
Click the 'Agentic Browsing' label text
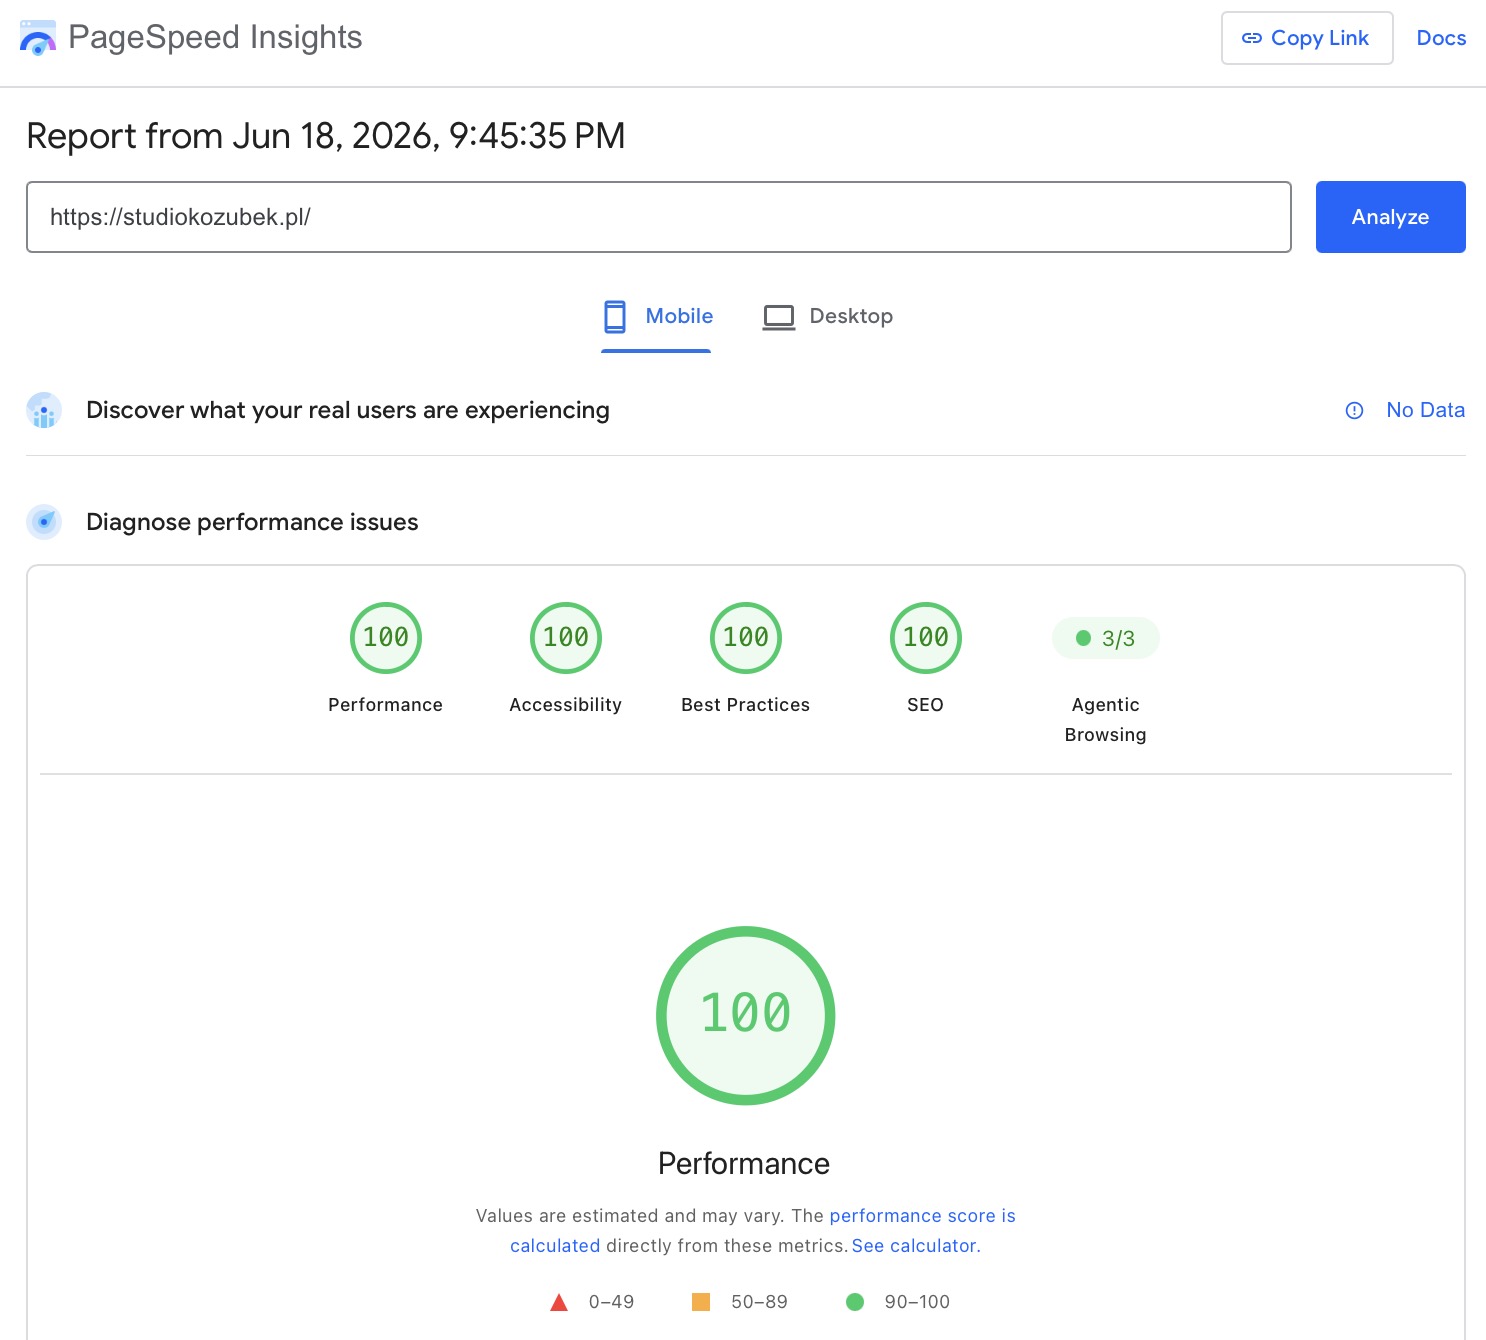click(1106, 720)
